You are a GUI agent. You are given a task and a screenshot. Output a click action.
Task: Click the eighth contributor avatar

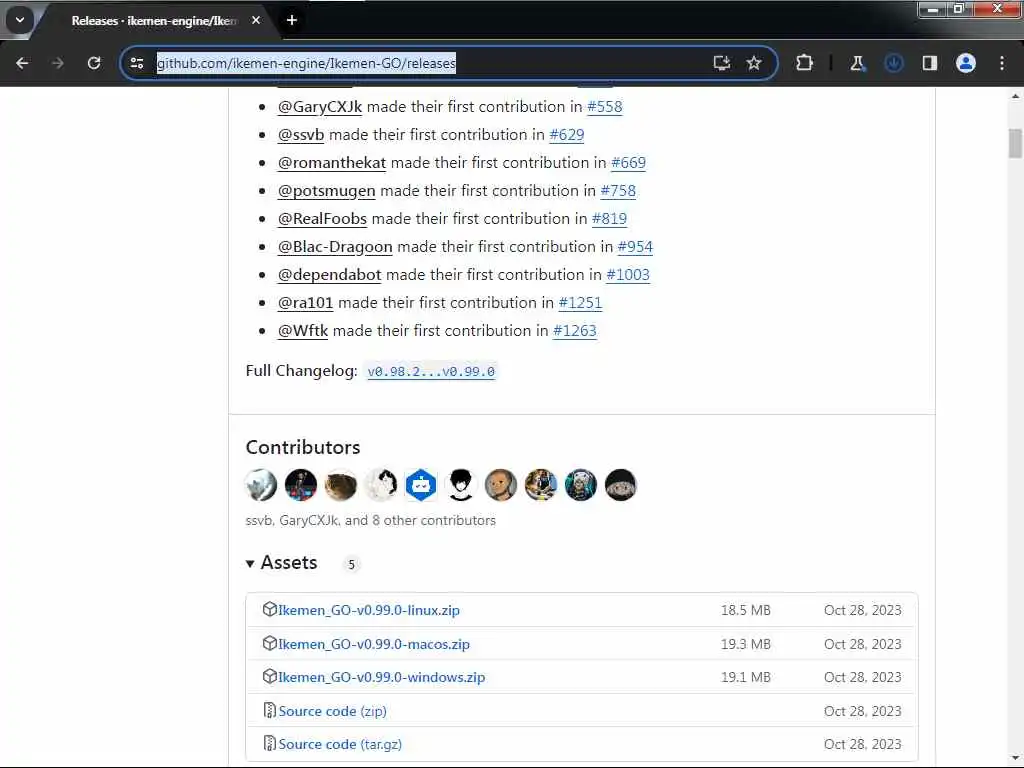coord(541,485)
